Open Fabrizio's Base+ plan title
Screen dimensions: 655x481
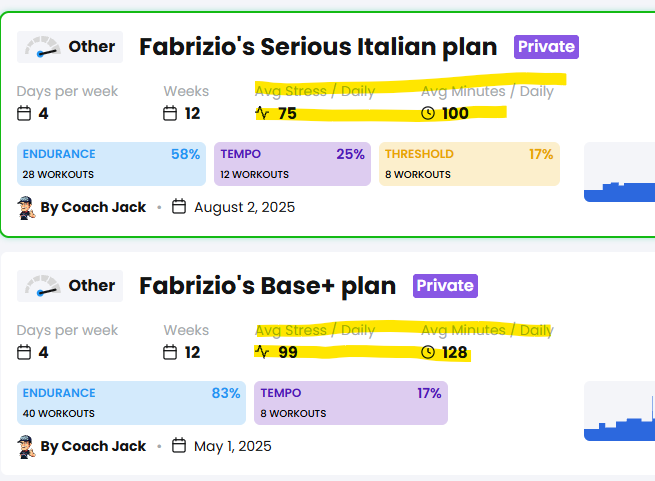click(x=267, y=286)
